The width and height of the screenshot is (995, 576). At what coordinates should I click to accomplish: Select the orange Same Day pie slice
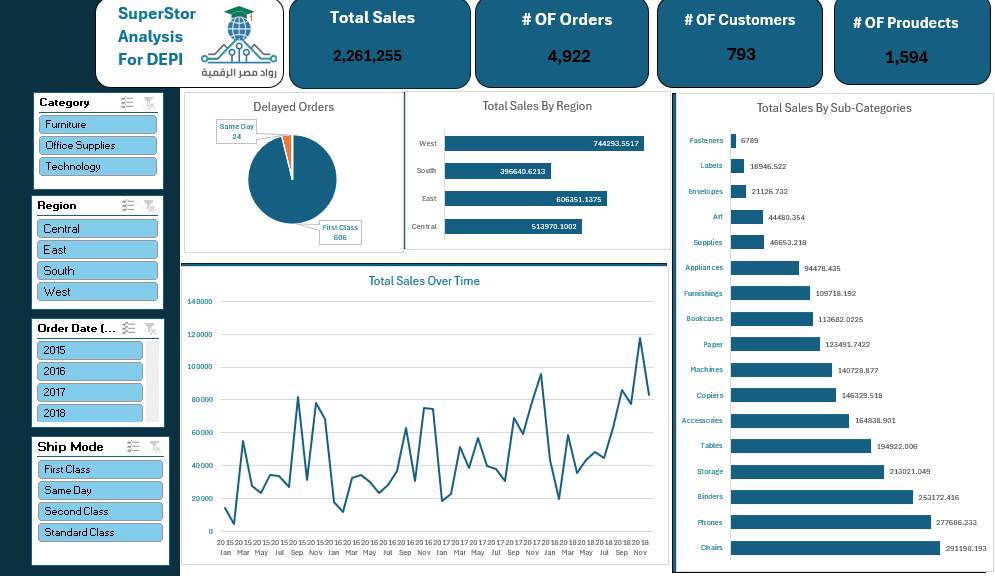(287, 147)
